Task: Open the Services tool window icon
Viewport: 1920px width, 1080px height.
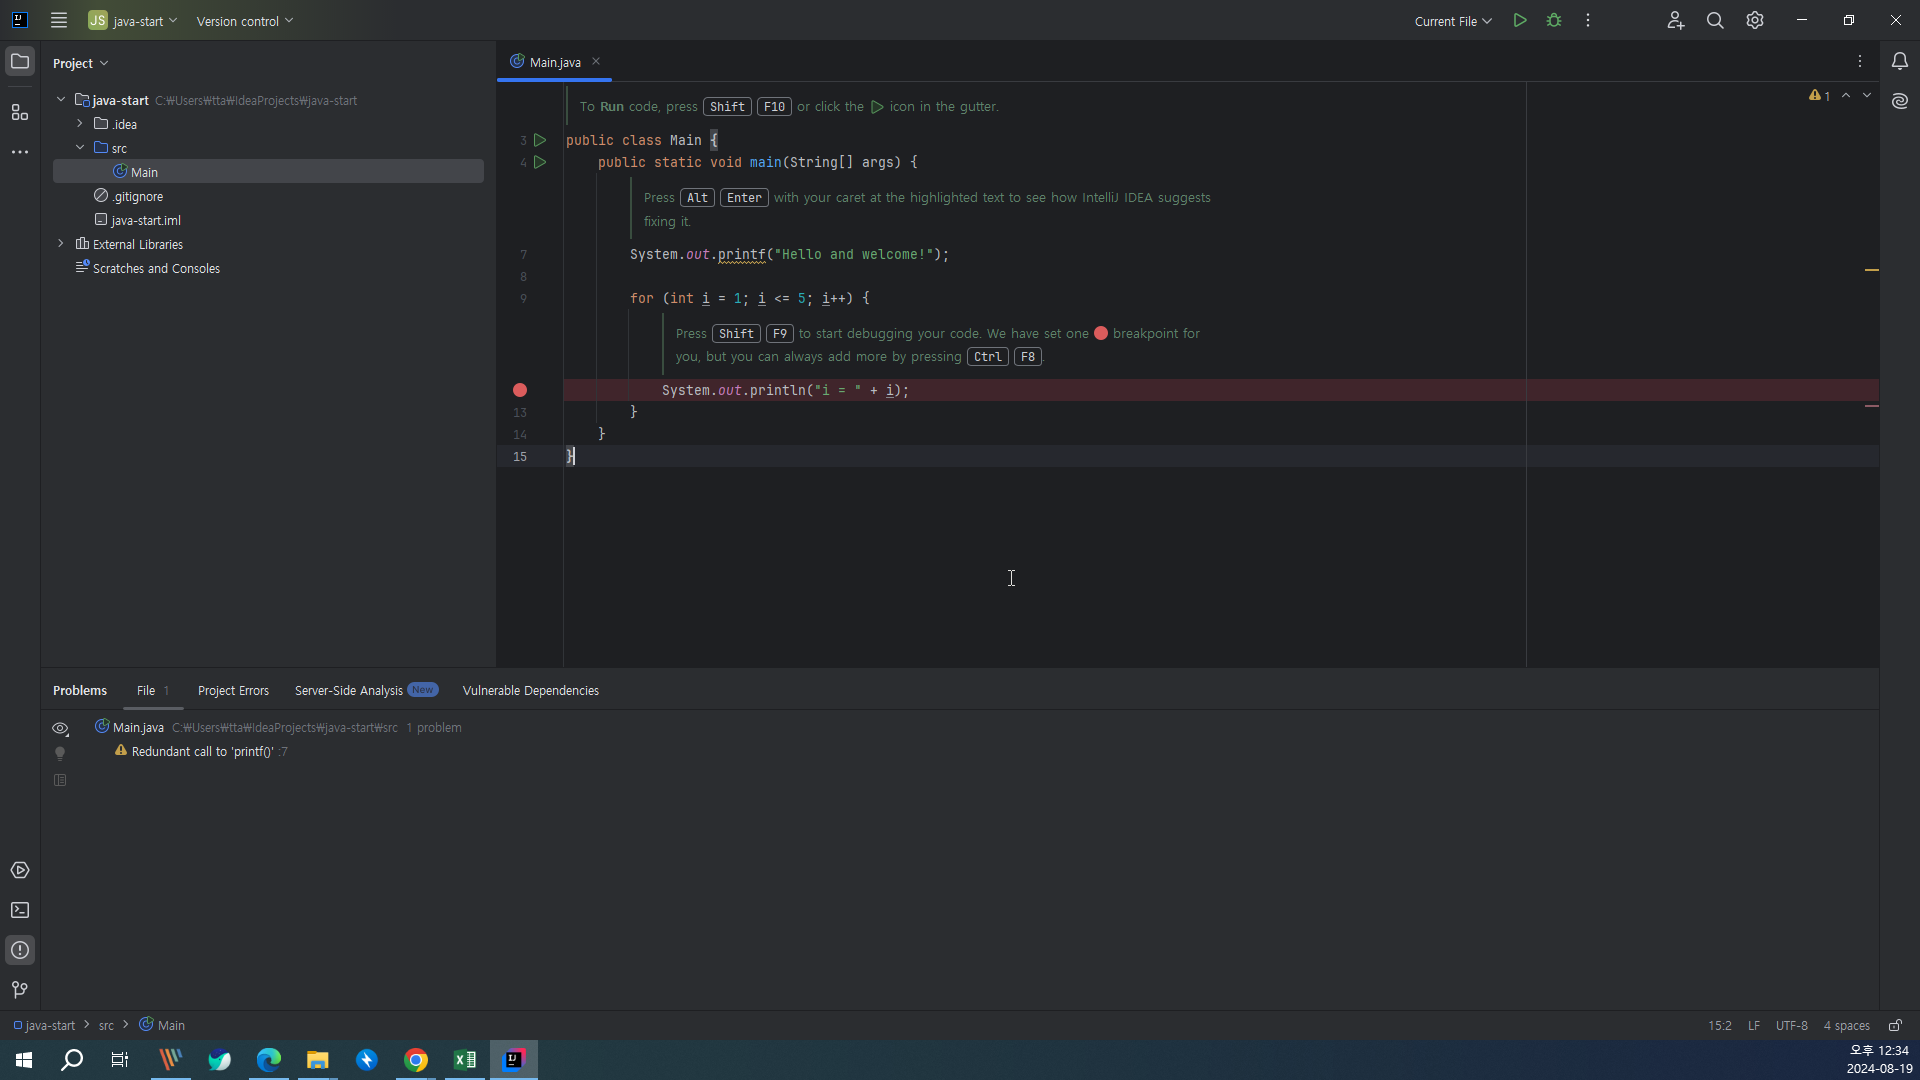Action: [x=19, y=870]
